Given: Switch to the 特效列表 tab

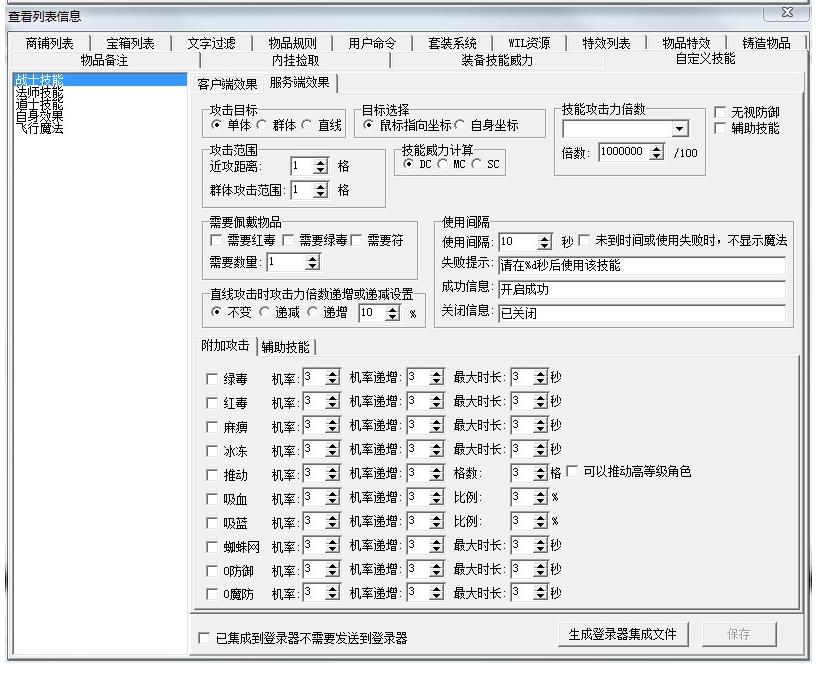Looking at the screenshot, I should [607, 43].
